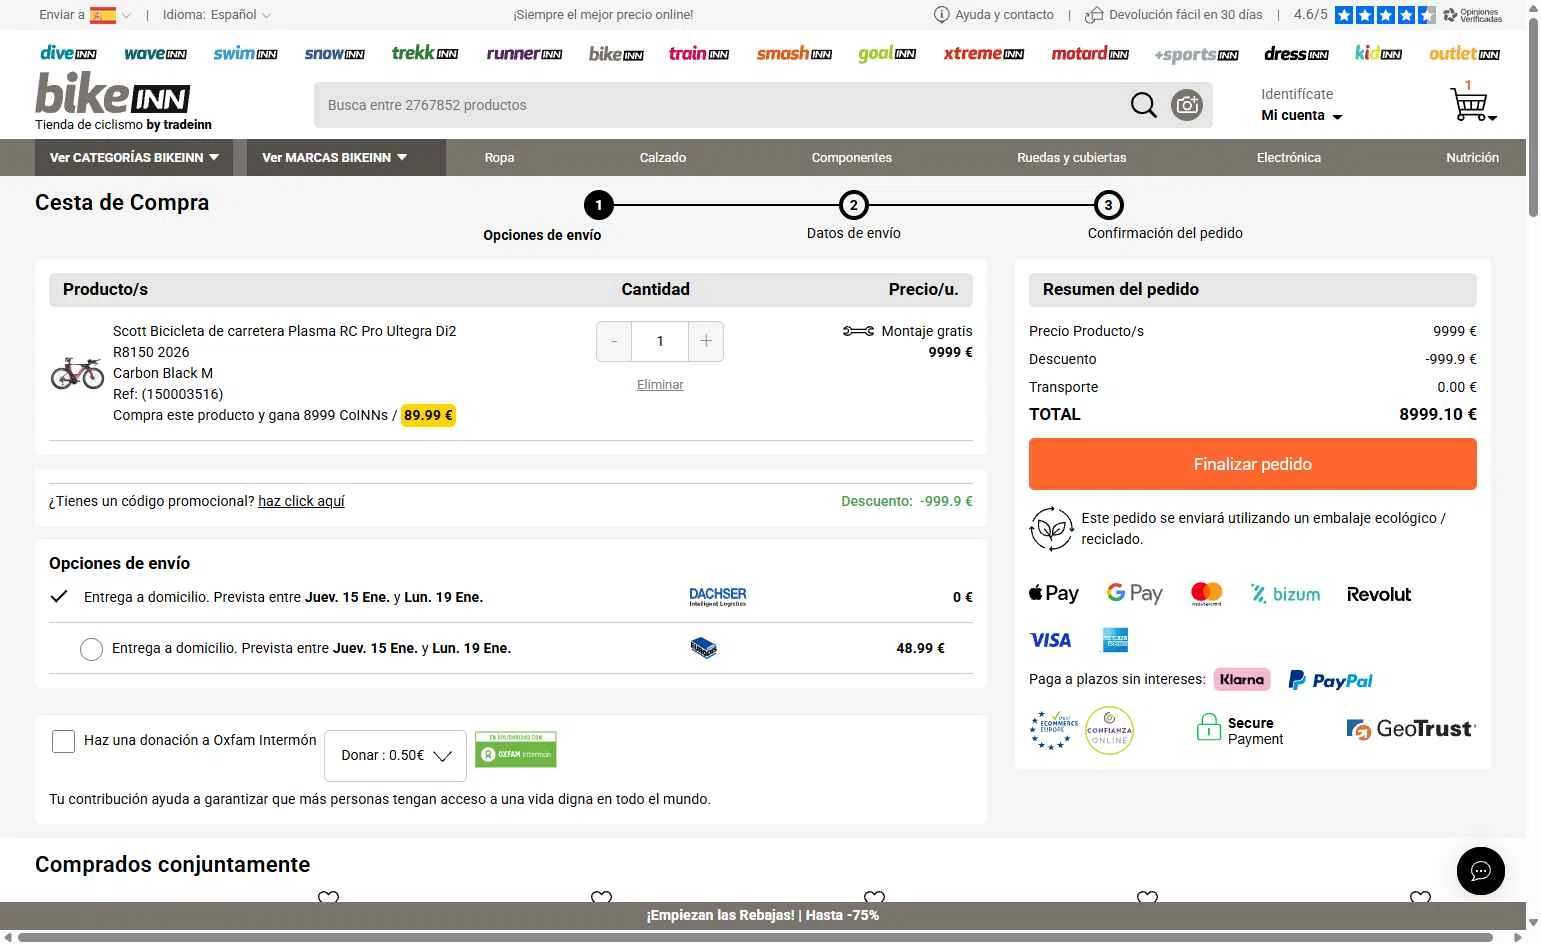The width and height of the screenshot is (1541, 945).
Task: Open the Ruedas y cubiertas menu
Action: click(x=1072, y=158)
